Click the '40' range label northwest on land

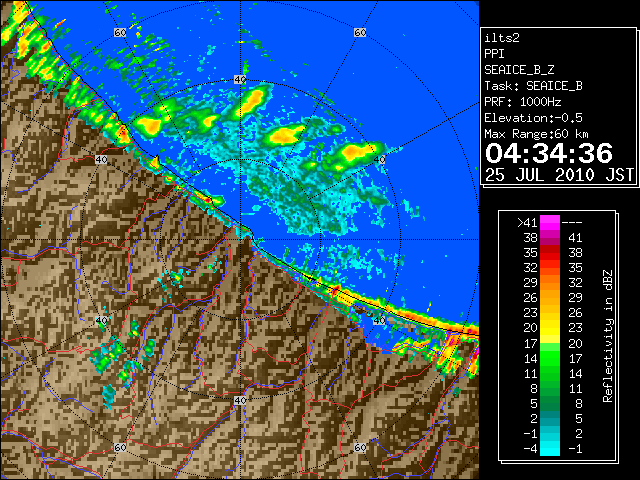[101, 160]
